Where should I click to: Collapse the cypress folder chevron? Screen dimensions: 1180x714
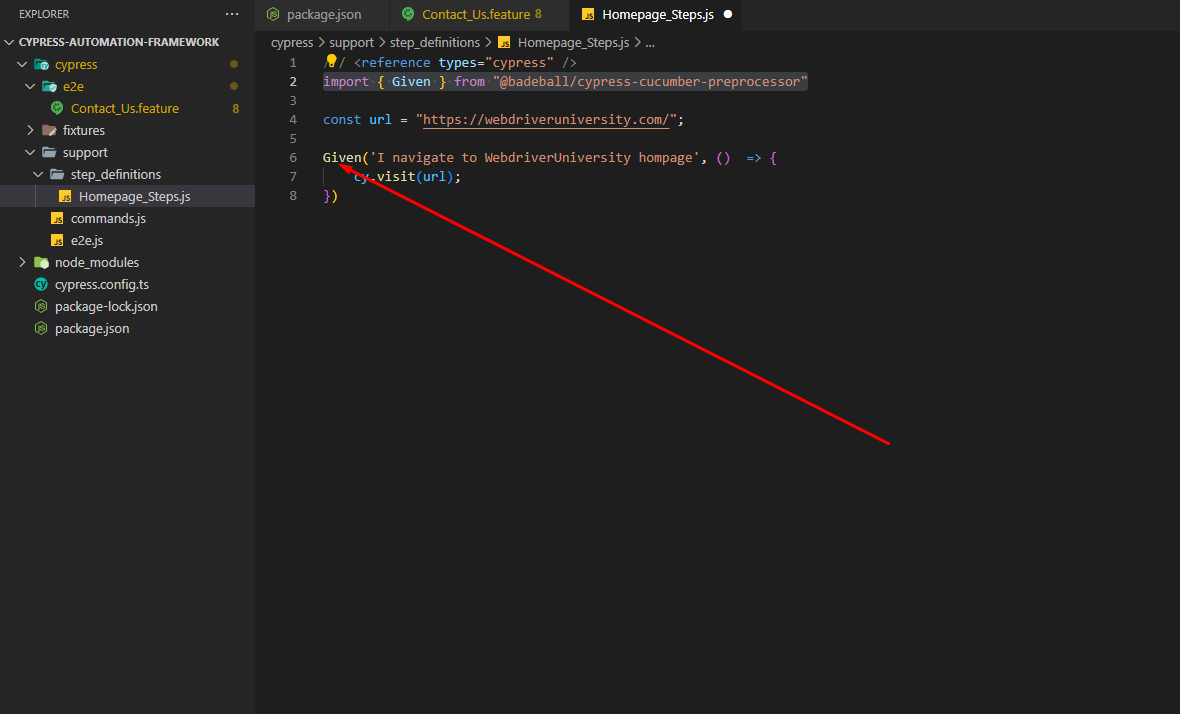click(x=23, y=65)
